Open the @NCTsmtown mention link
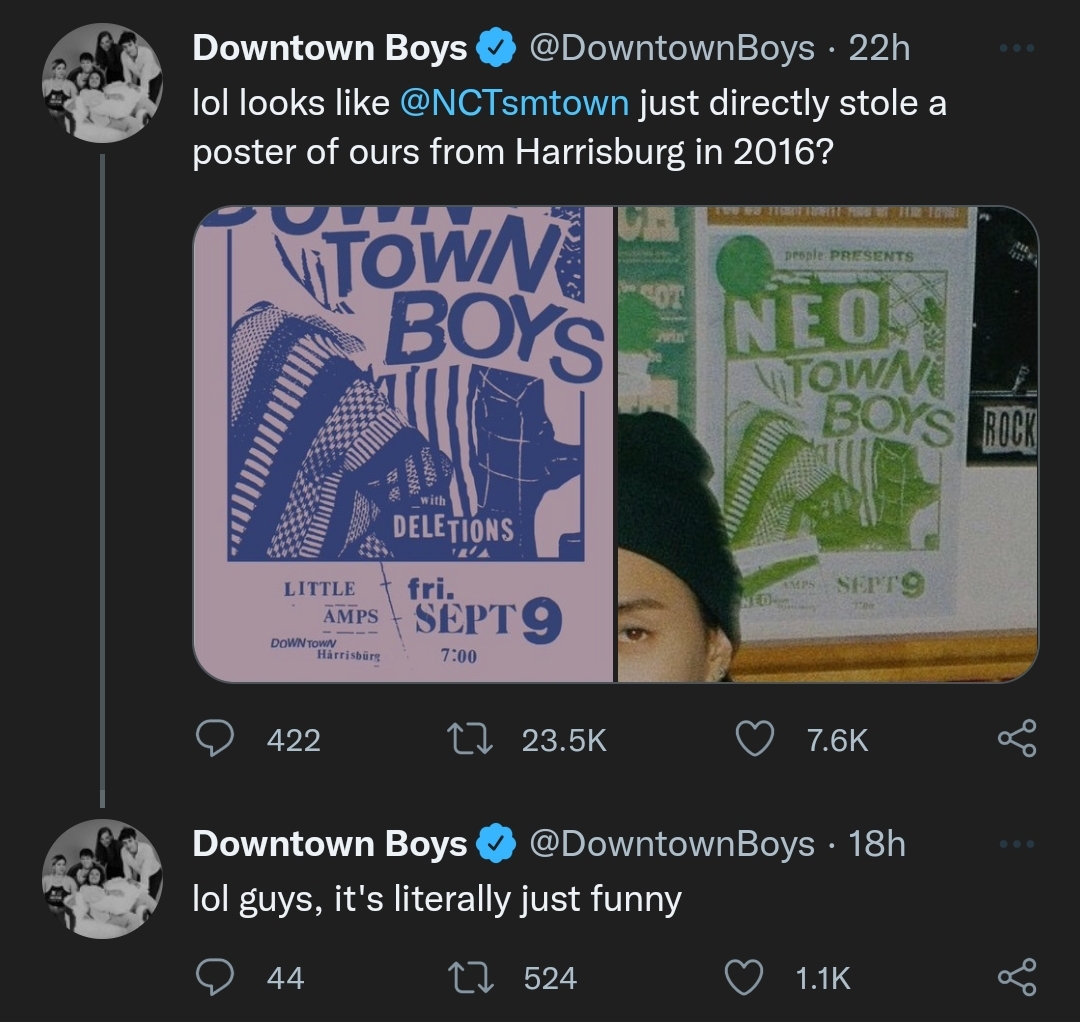This screenshot has height=1022, width=1080. [x=514, y=103]
